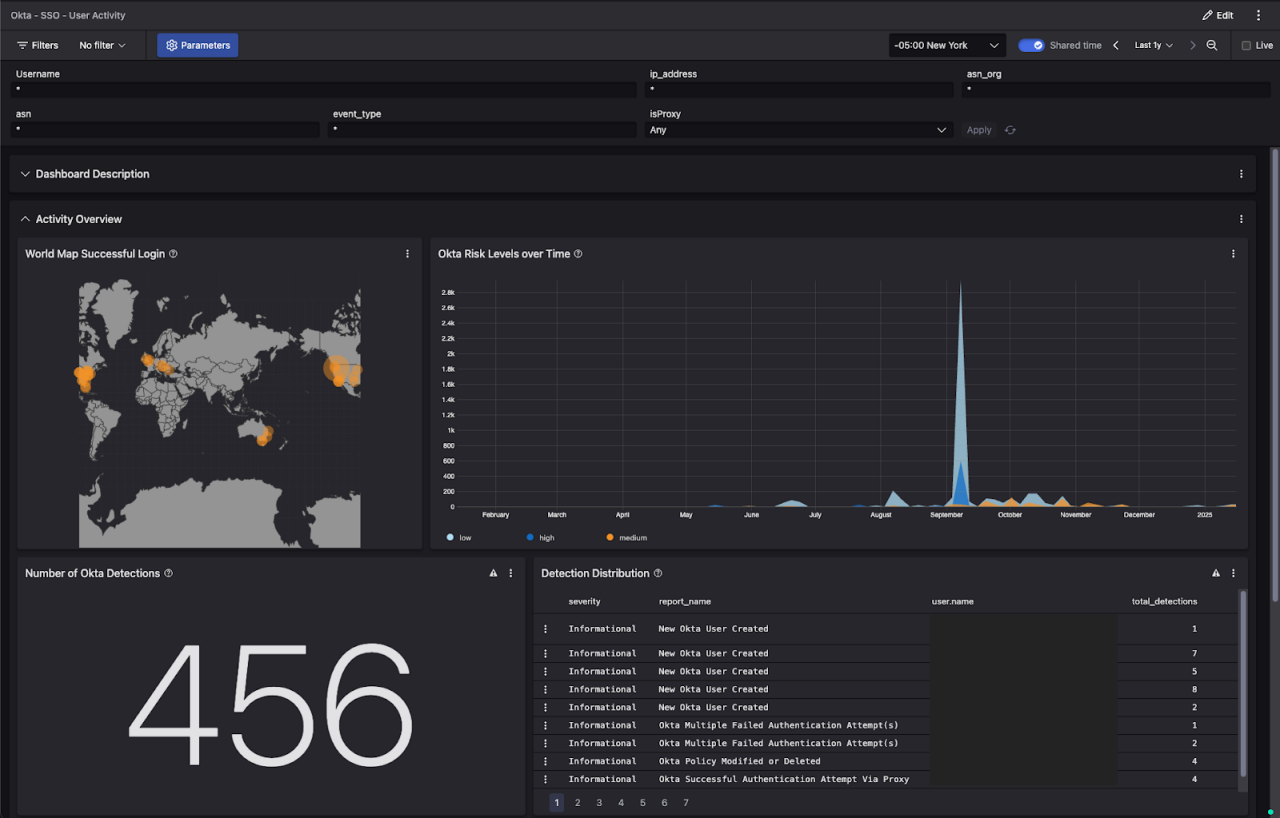Viewport: 1280px width, 818px height.
Task: Click Number of Okta Detections help icon
Action: [x=168, y=573]
